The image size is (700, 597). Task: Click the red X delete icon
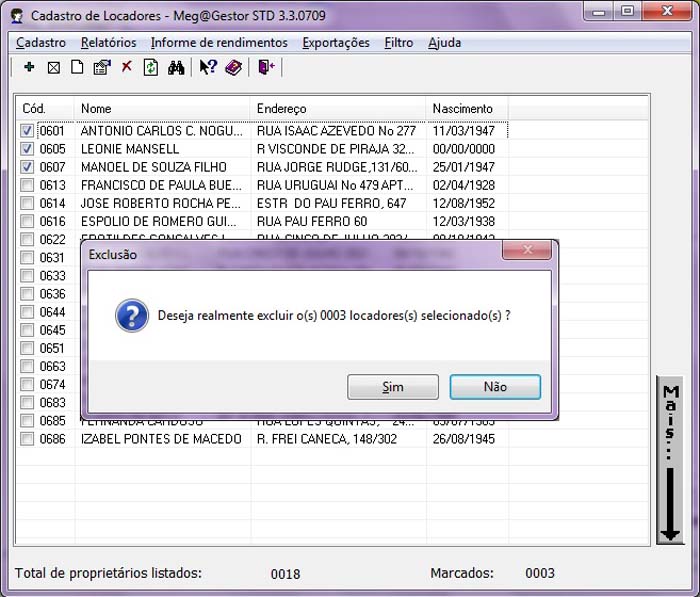(126, 67)
